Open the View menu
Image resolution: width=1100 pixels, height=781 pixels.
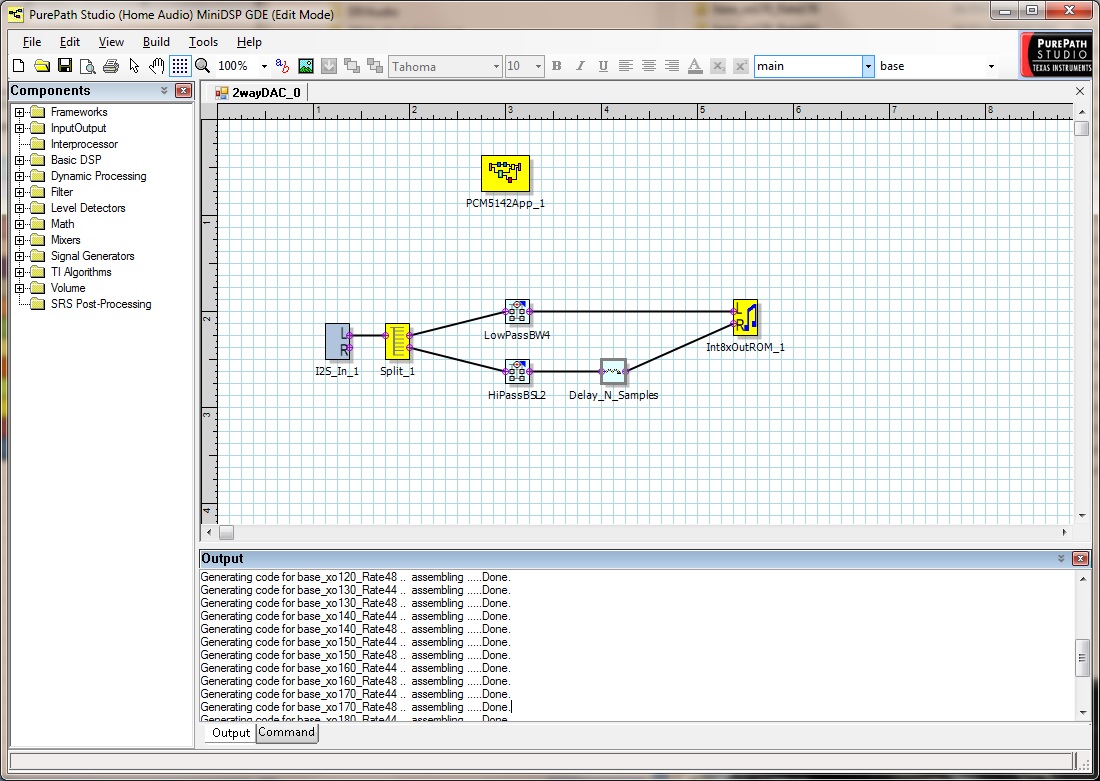[x=111, y=41]
